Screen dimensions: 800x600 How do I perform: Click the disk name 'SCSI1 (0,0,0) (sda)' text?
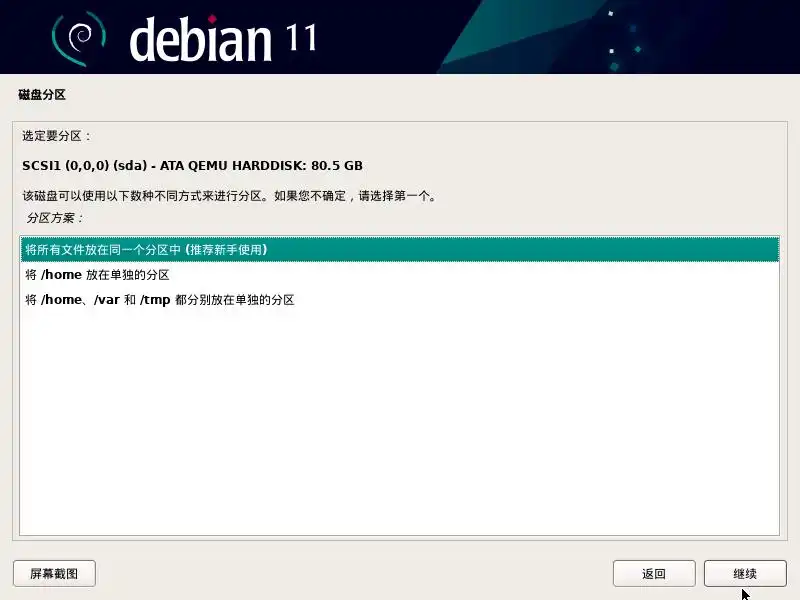click(x=85, y=166)
